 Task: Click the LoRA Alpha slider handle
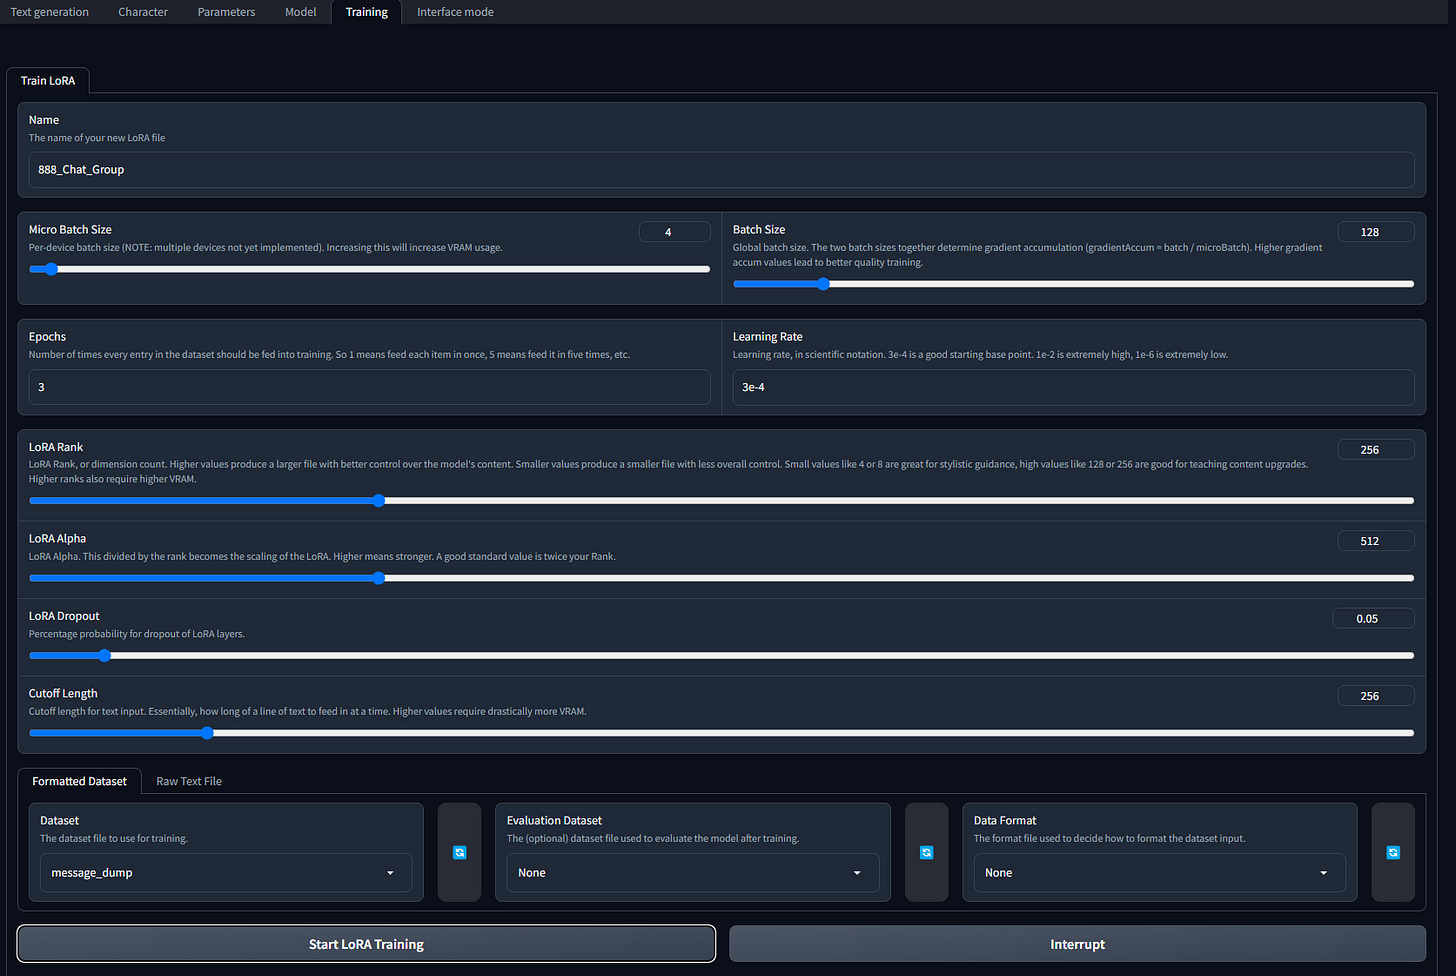click(x=378, y=578)
